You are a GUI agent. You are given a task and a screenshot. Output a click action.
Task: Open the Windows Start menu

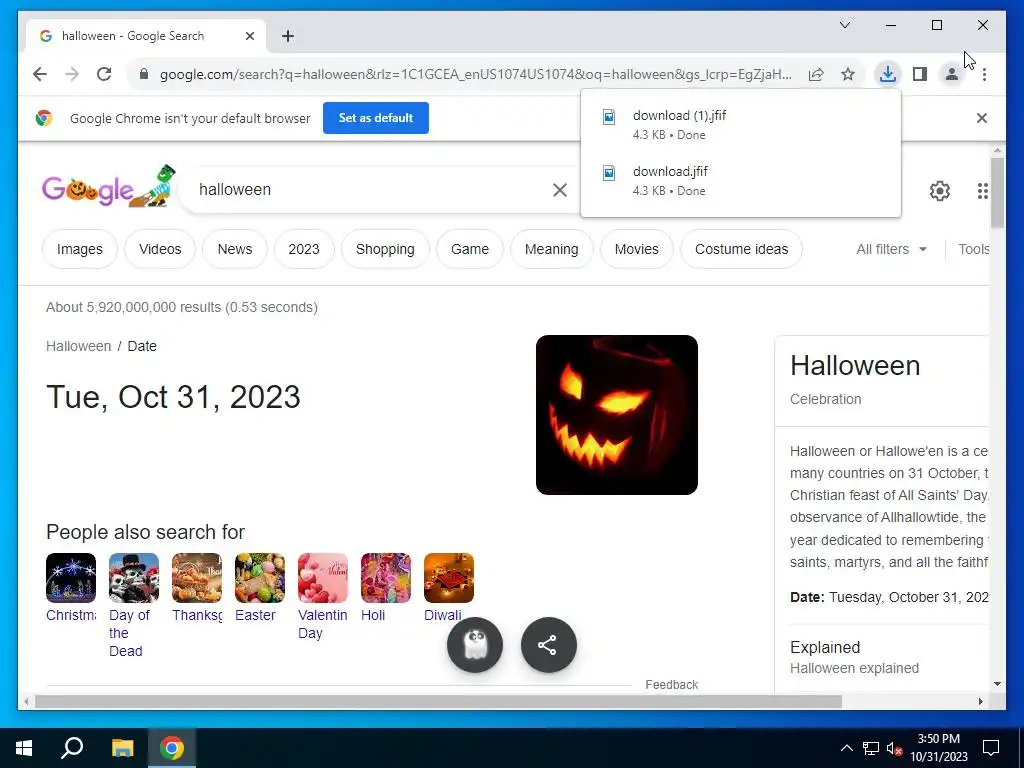point(24,748)
